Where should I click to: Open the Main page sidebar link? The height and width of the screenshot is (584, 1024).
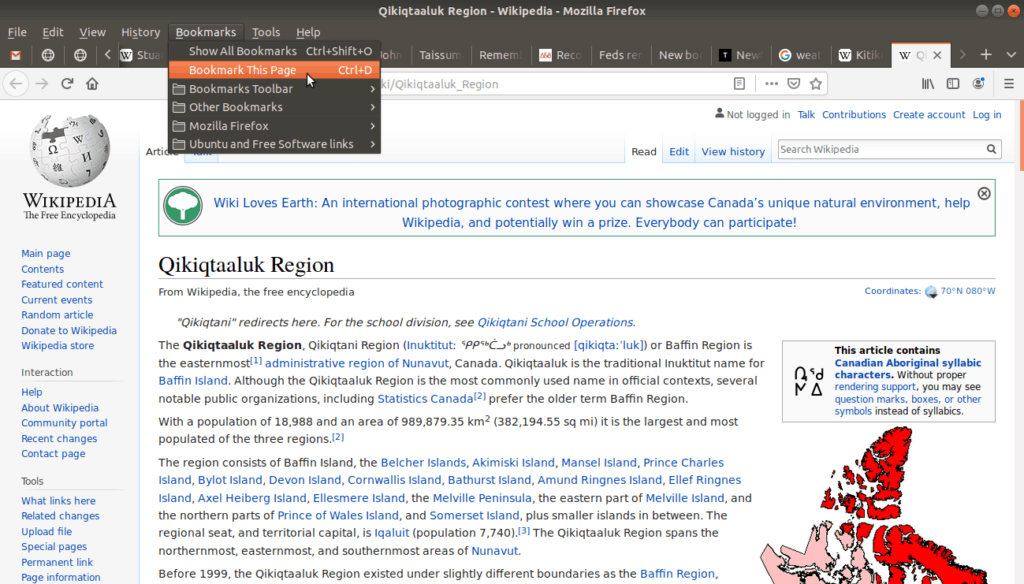point(45,253)
